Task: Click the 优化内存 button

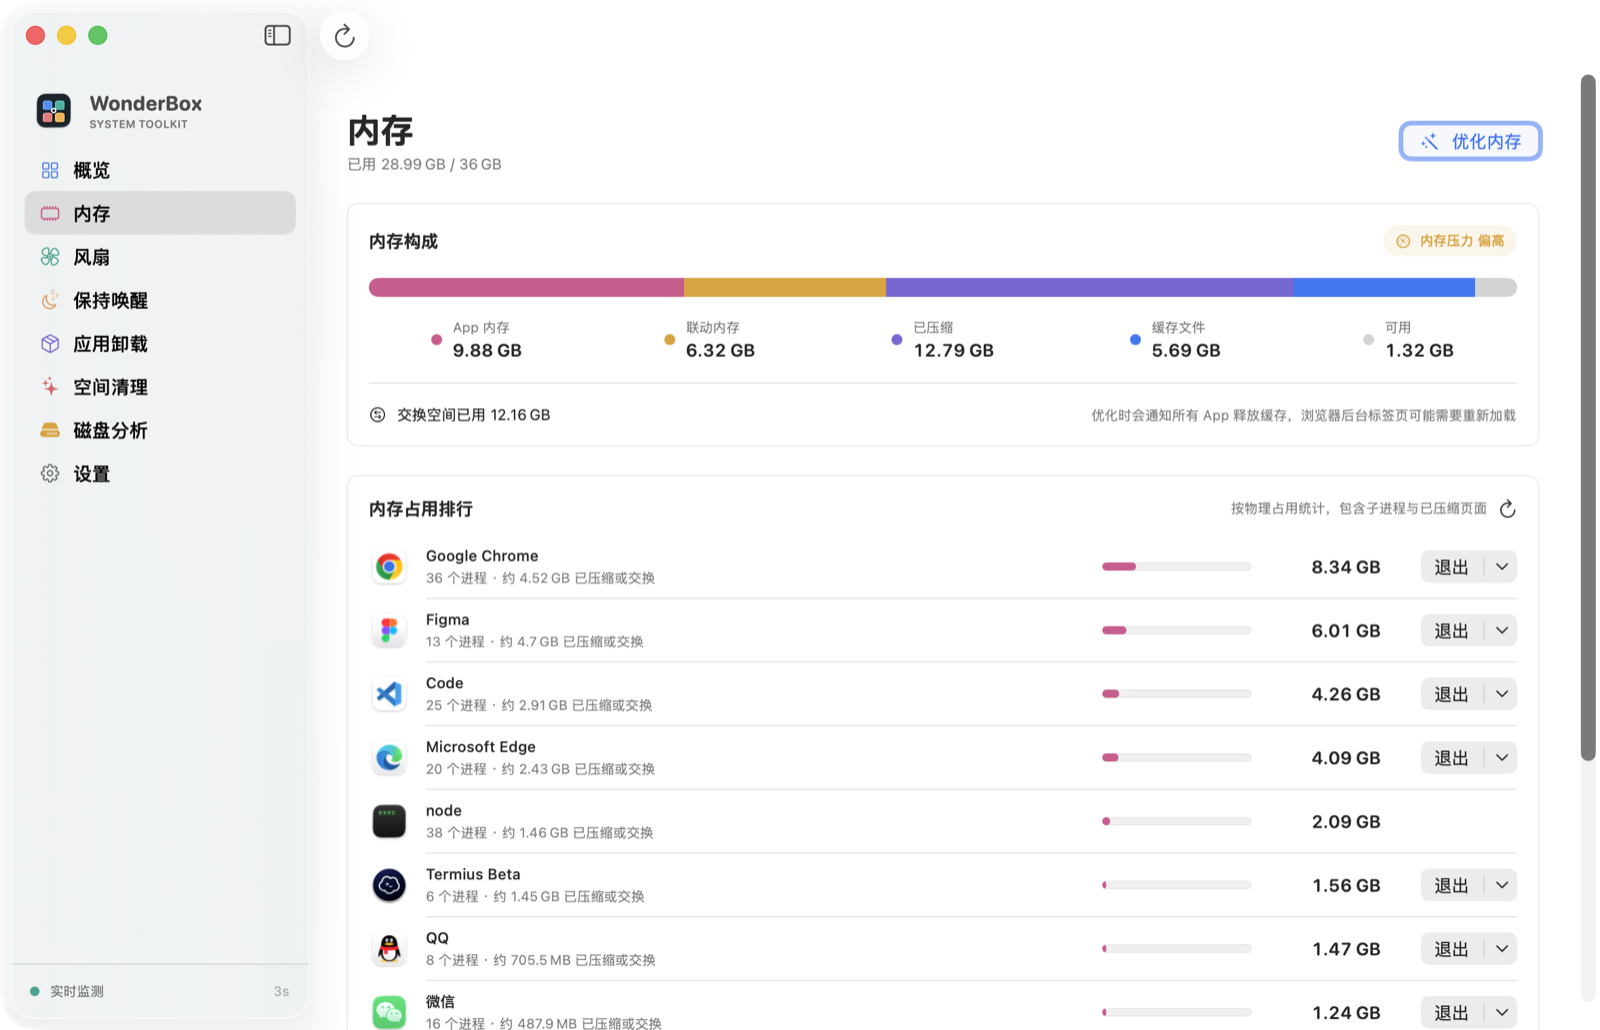Action: coord(1470,141)
